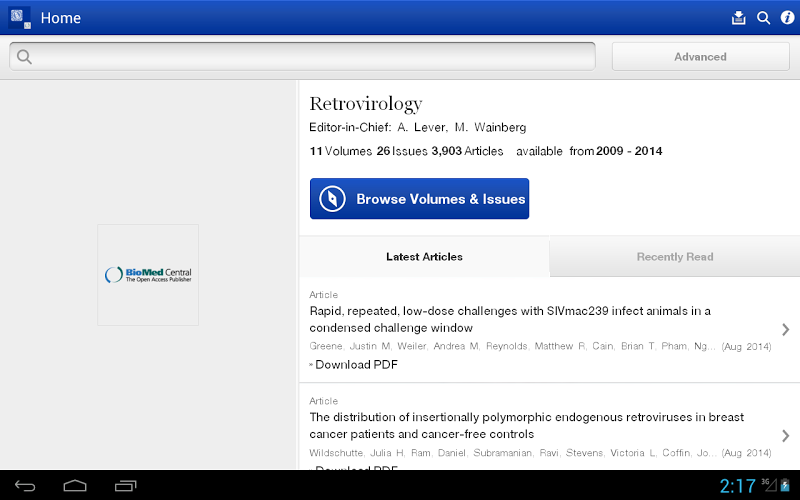Expand the endogenous retroviruses article chevron

pos(785,435)
